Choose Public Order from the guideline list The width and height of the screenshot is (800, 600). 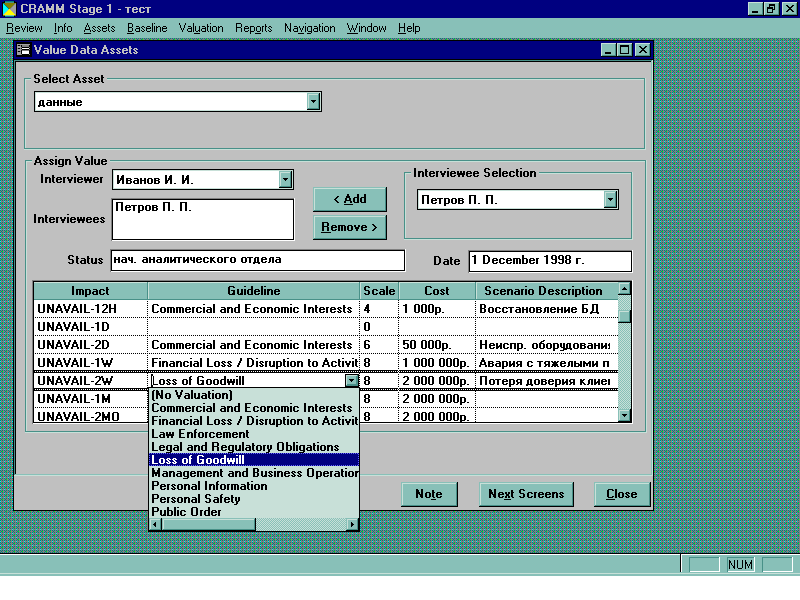pyautogui.click(x=254, y=512)
